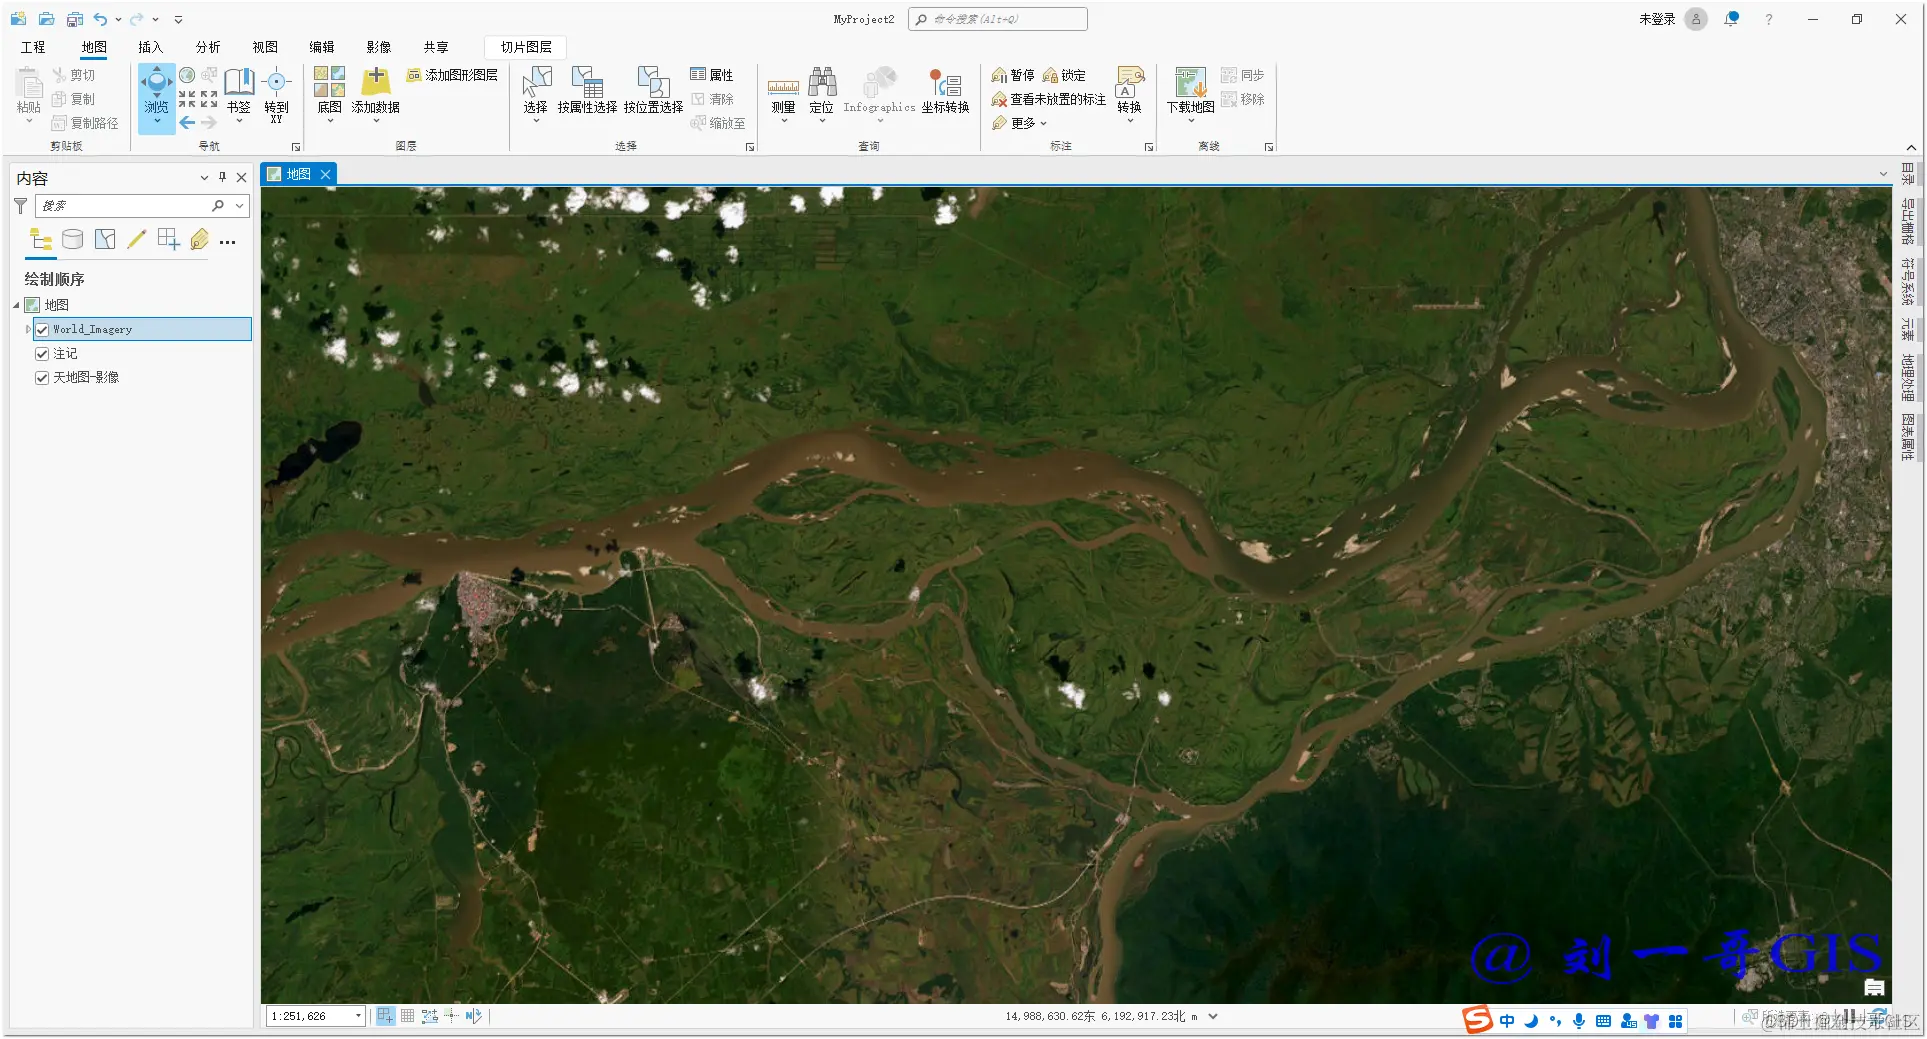1927x1039 pixels.
Task: Switch to the 插入 (Insert) ribbon tab
Action: (150, 47)
